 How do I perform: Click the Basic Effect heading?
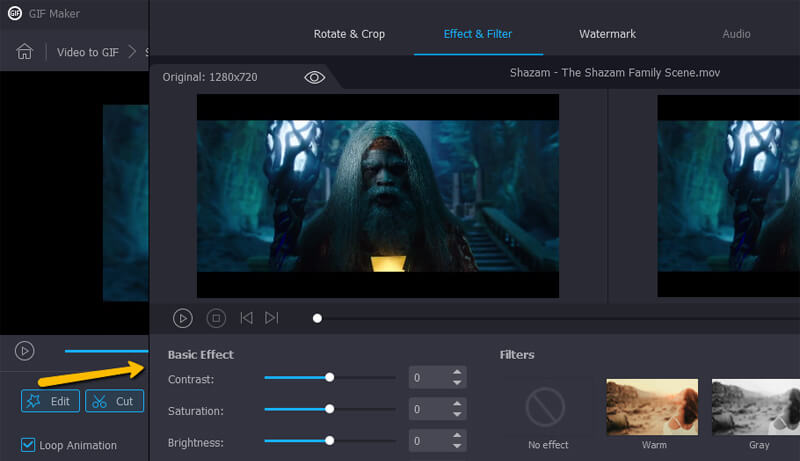coord(201,354)
